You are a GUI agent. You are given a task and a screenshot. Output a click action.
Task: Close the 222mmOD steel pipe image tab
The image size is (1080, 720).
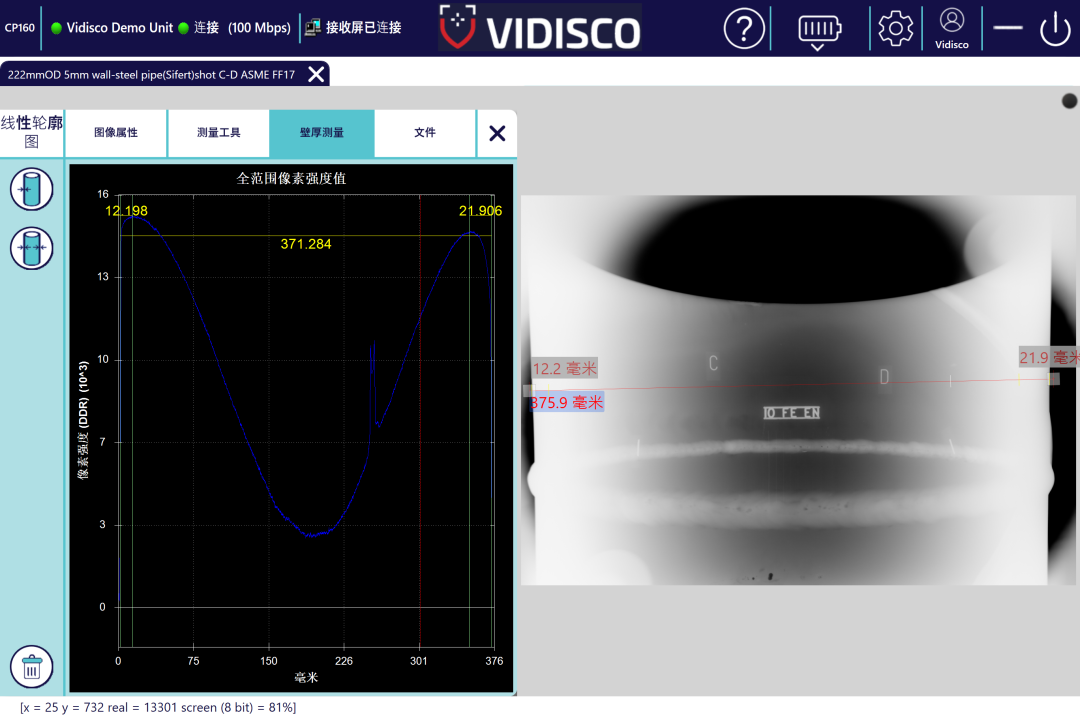[x=316, y=74]
